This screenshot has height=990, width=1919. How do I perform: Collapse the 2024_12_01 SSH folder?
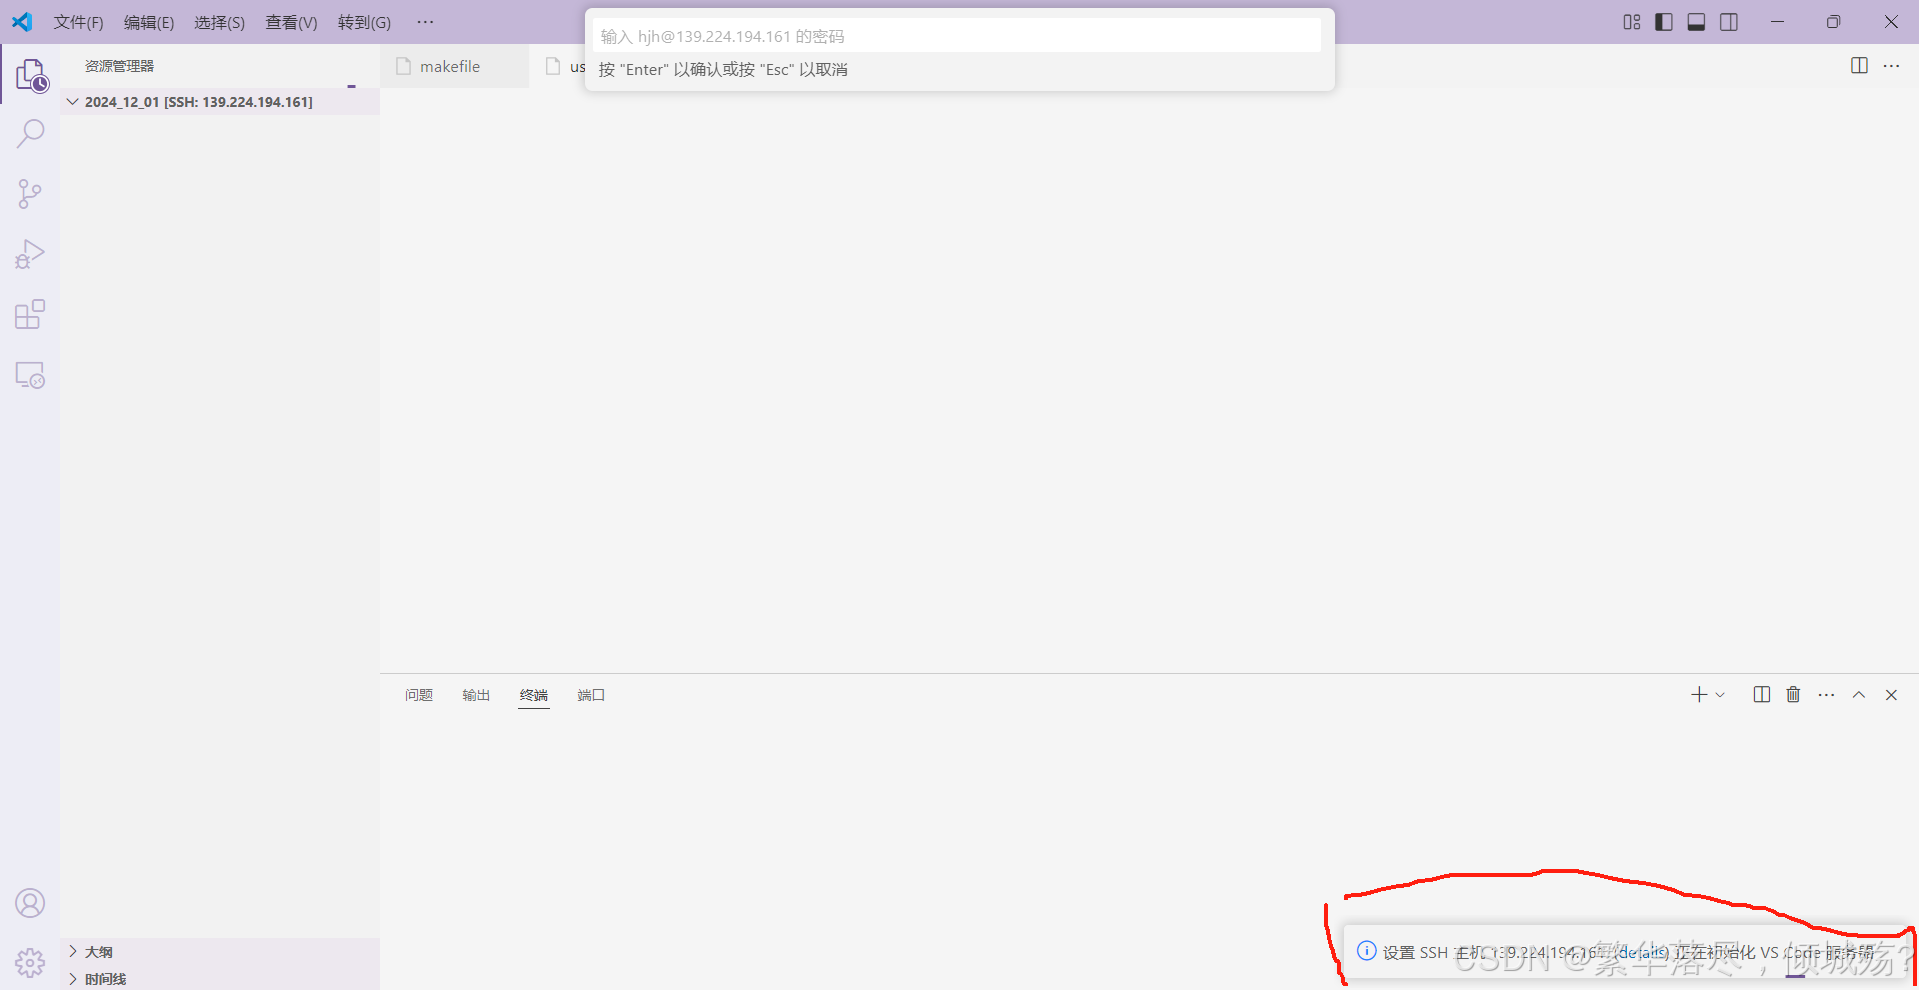(73, 102)
